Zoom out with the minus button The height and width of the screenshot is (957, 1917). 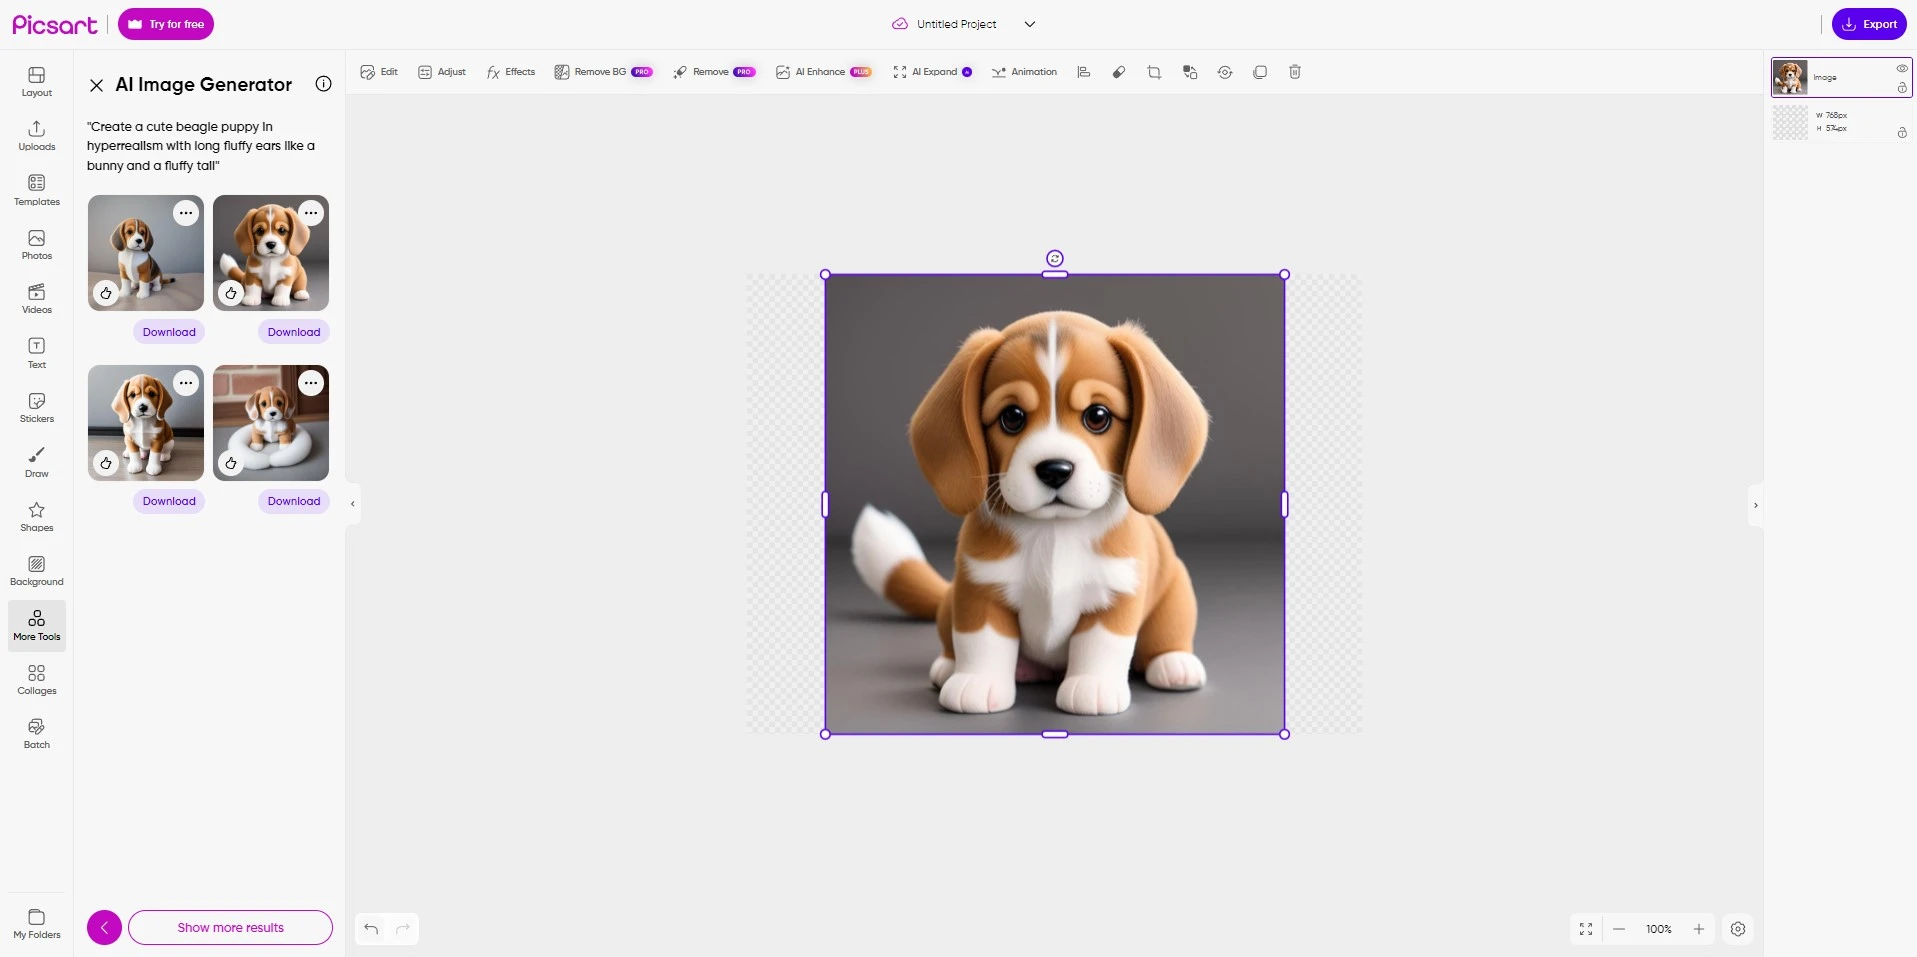pyautogui.click(x=1619, y=929)
